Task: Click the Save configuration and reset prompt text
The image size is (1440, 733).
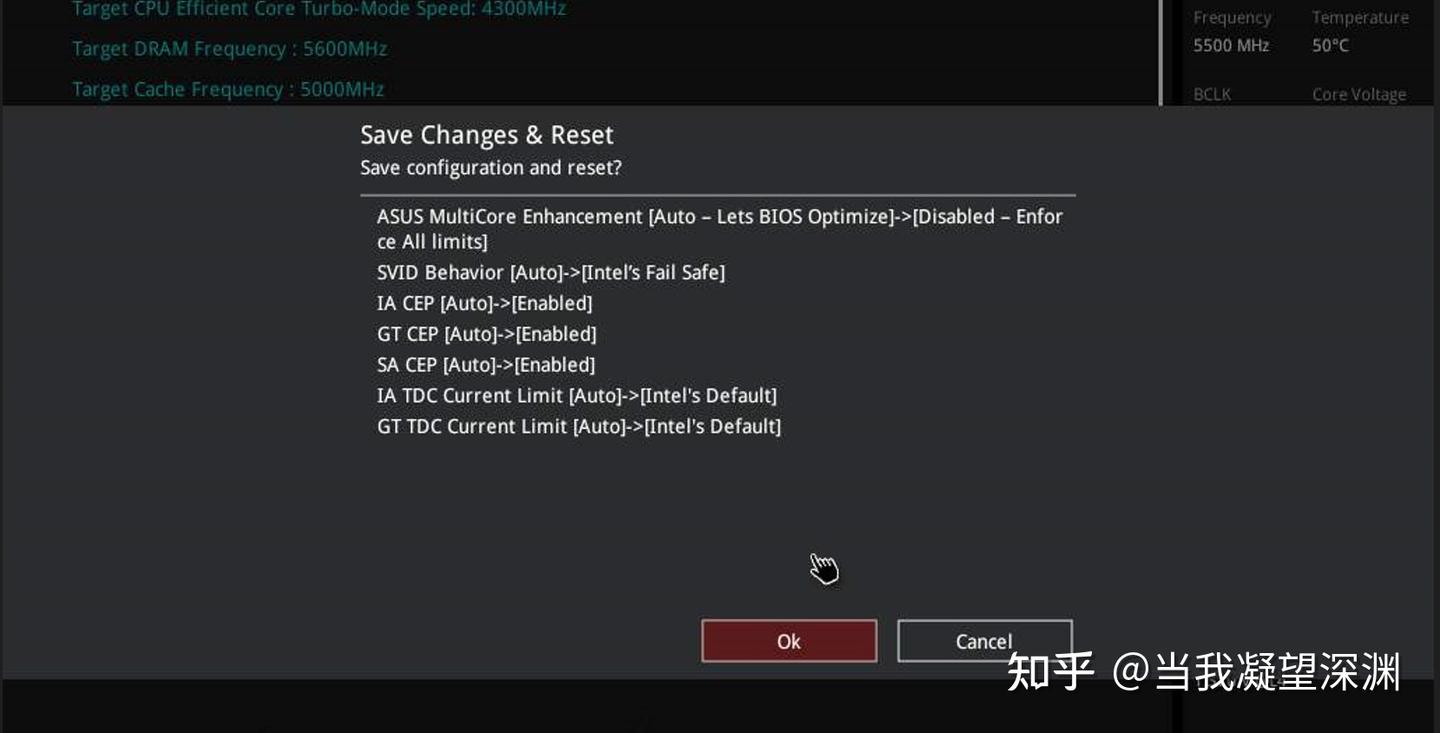Action: pos(491,167)
